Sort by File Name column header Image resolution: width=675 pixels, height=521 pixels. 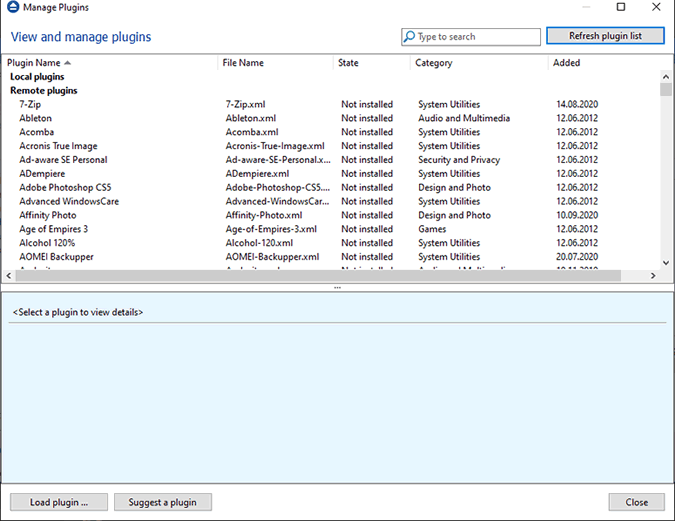pos(276,63)
